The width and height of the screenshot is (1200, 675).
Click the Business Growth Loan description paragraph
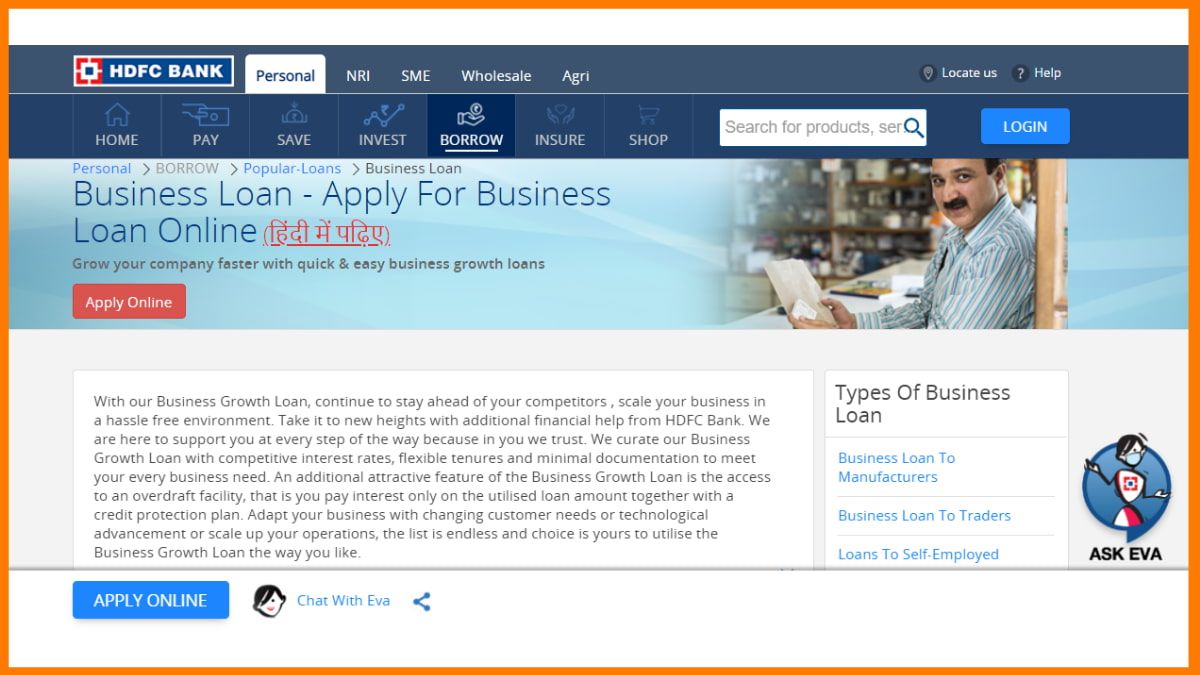433,477
